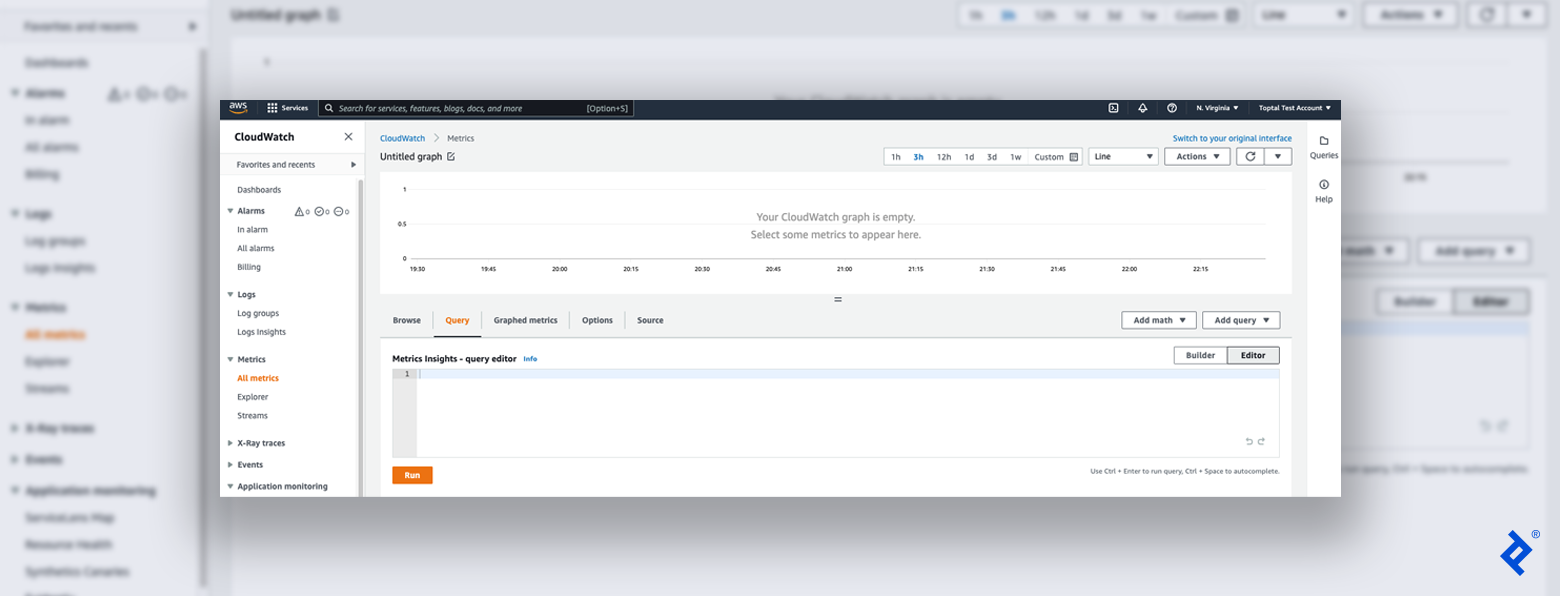This screenshot has height=596, width=1560.
Task: Open the query editor Info link
Action: click(x=530, y=358)
